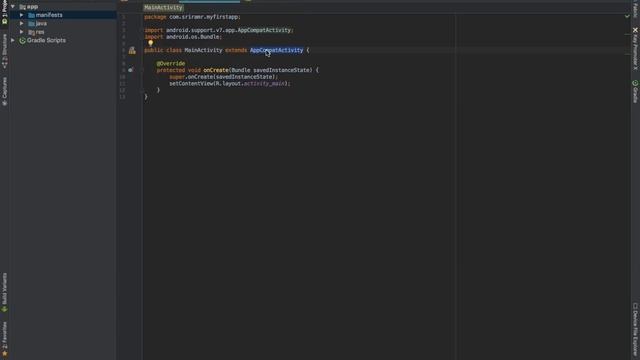The image size is (640, 360).
Task: Click the setContentView(R.layout.activity_main) line
Action: pos(230,84)
